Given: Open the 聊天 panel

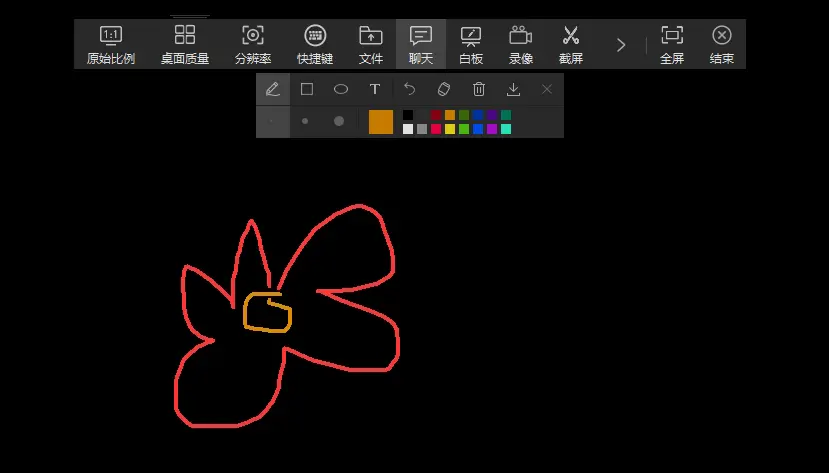Looking at the screenshot, I should click(x=421, y=44).
